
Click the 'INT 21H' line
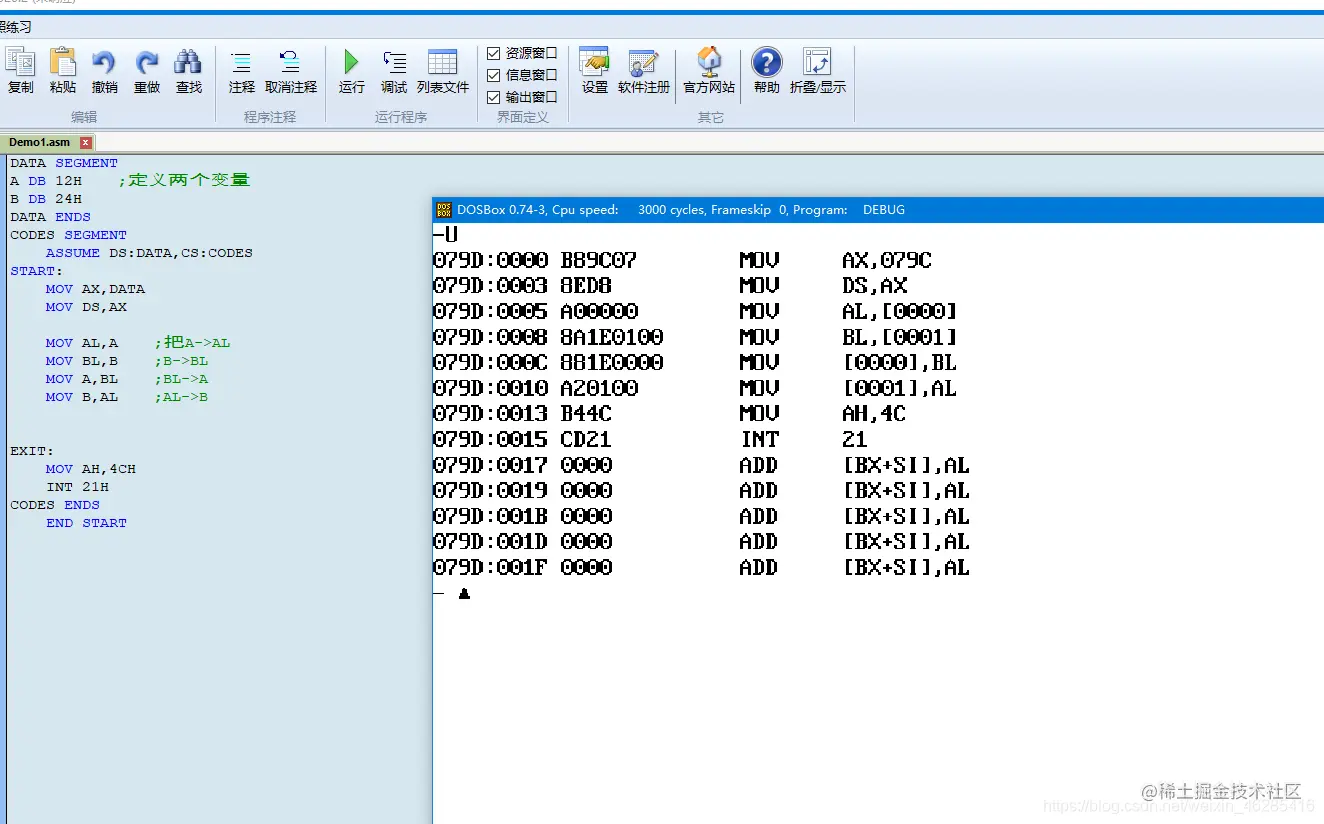click(x=77, y=487)
